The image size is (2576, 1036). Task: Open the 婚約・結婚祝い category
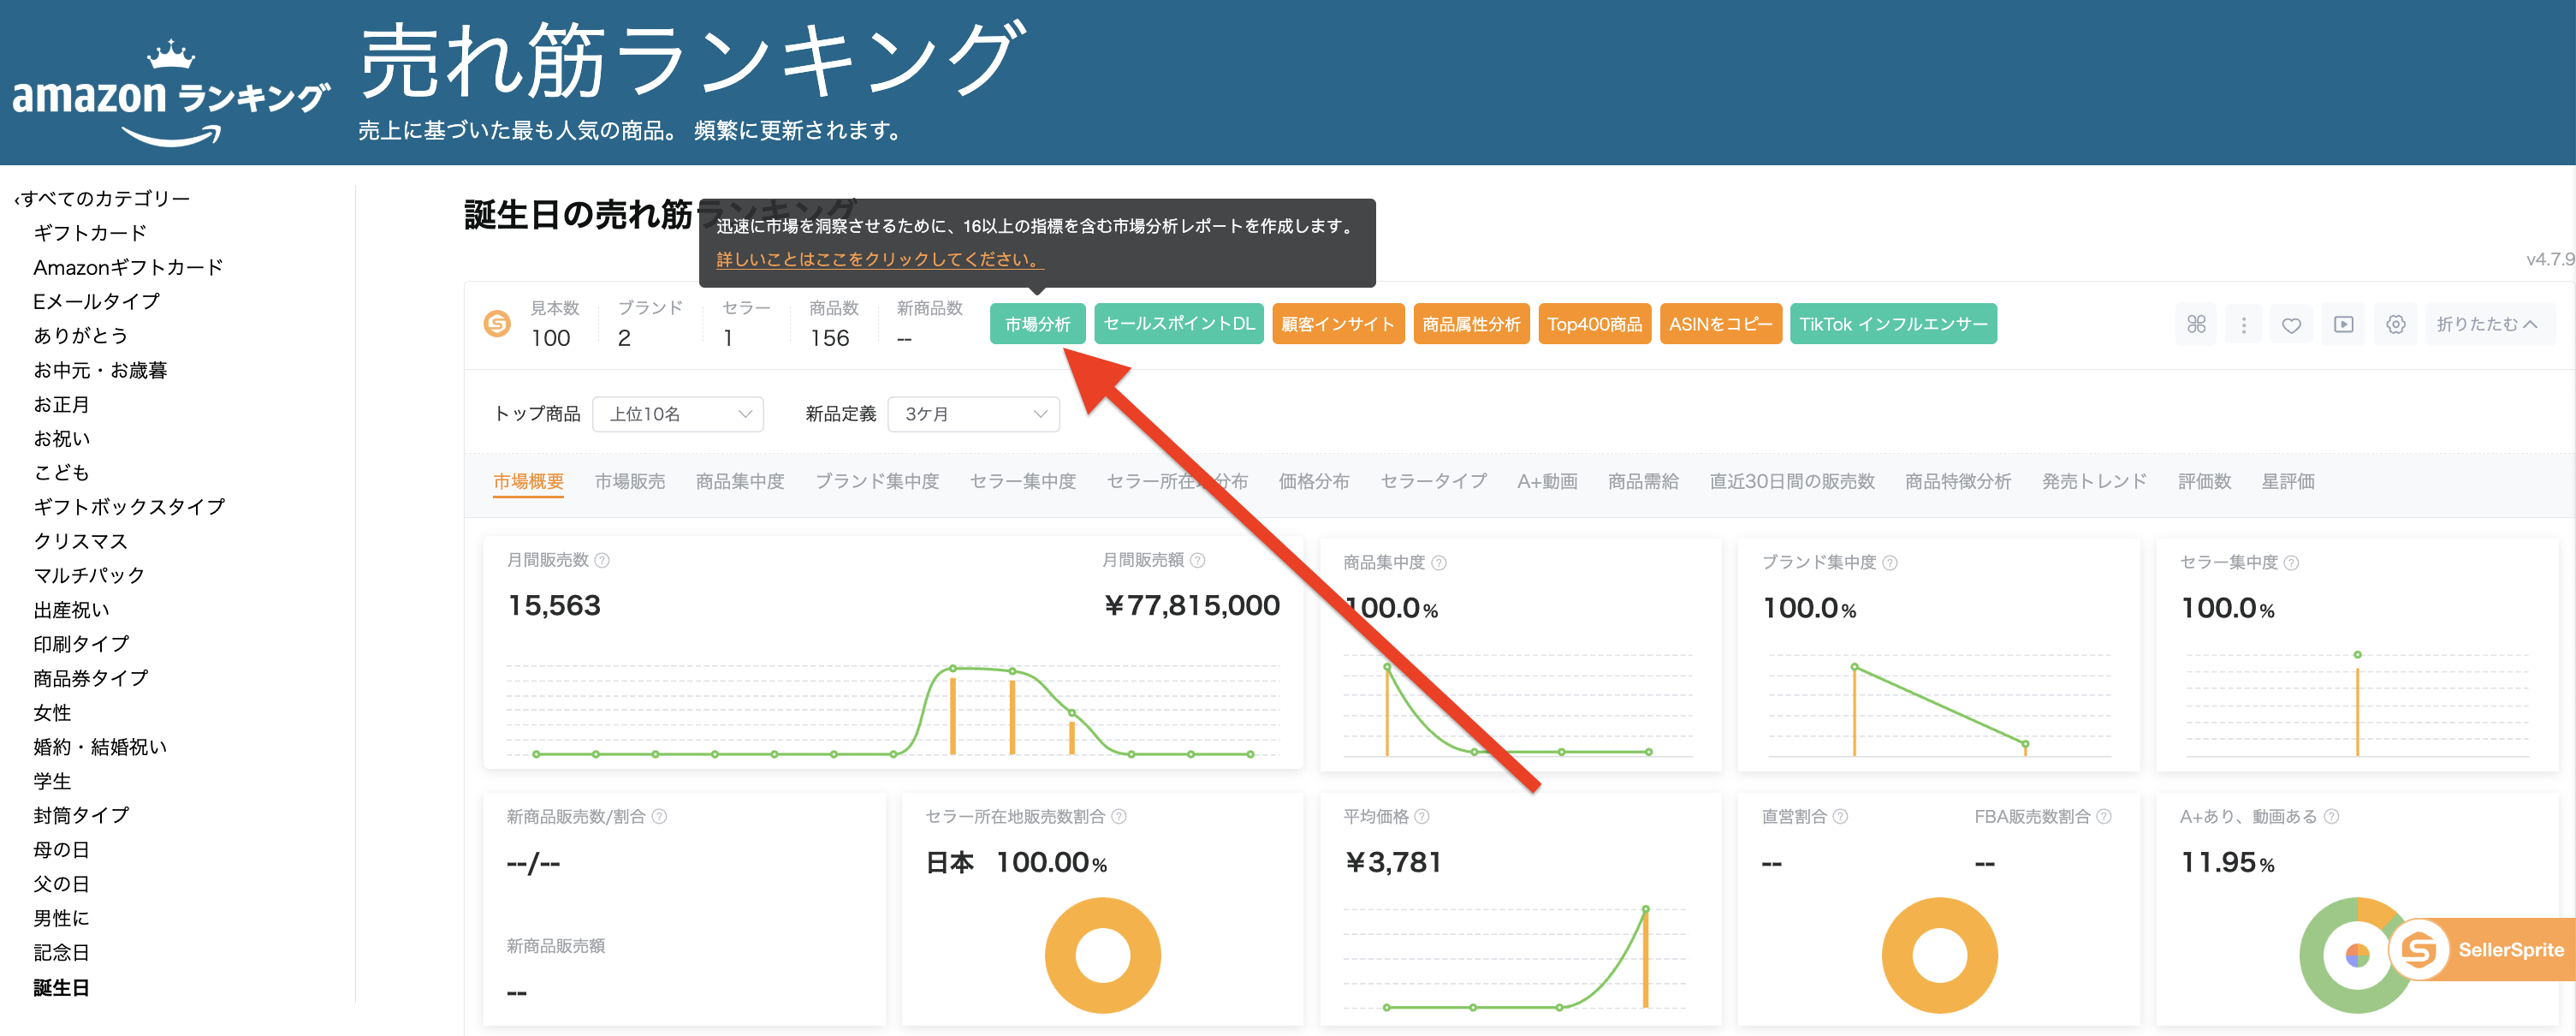[100, 747]
